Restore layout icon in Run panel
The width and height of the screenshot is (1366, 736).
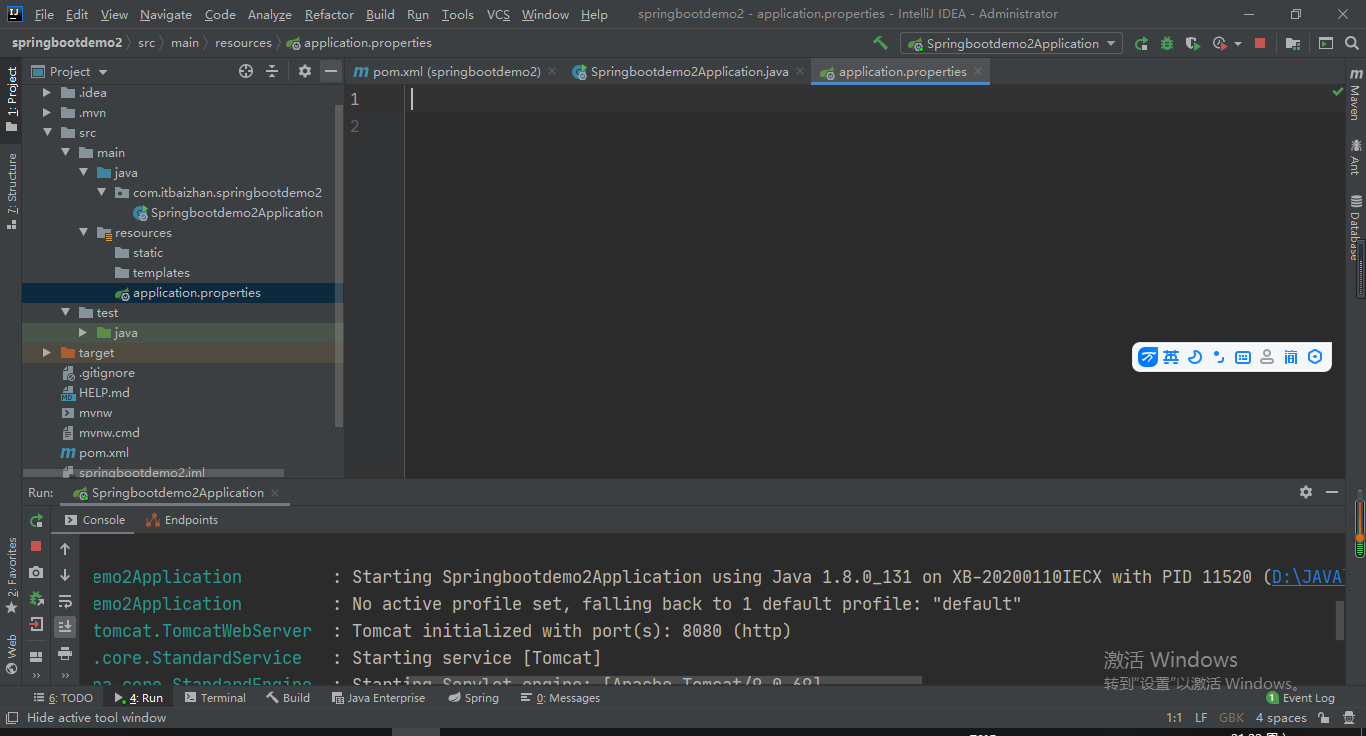click(36, 657)
